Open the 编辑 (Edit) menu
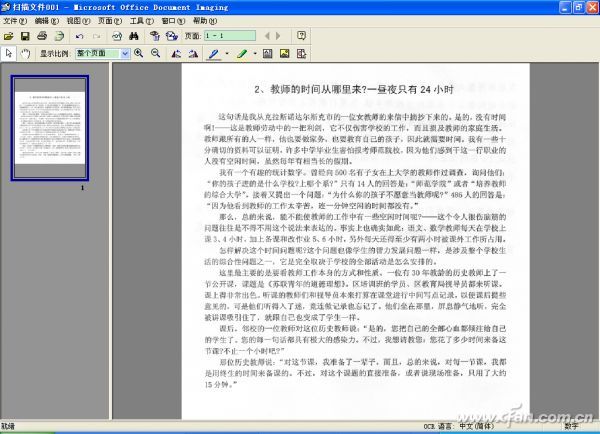 [47, 21]
